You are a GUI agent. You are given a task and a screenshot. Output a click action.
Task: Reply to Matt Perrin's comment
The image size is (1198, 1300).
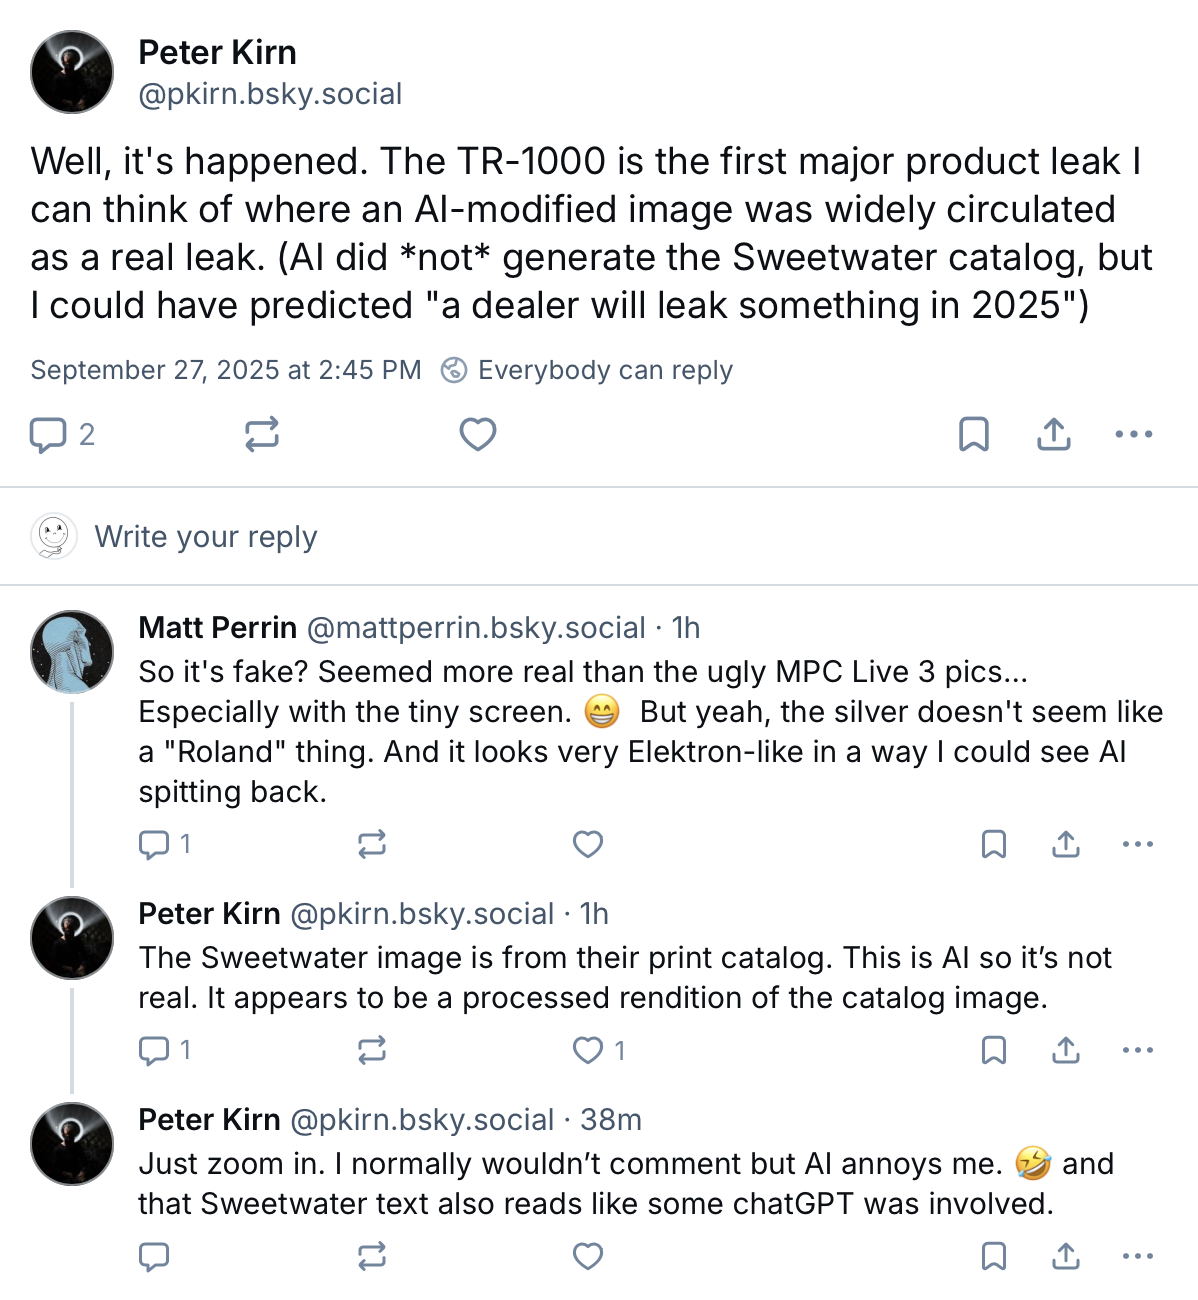point(154,844)
